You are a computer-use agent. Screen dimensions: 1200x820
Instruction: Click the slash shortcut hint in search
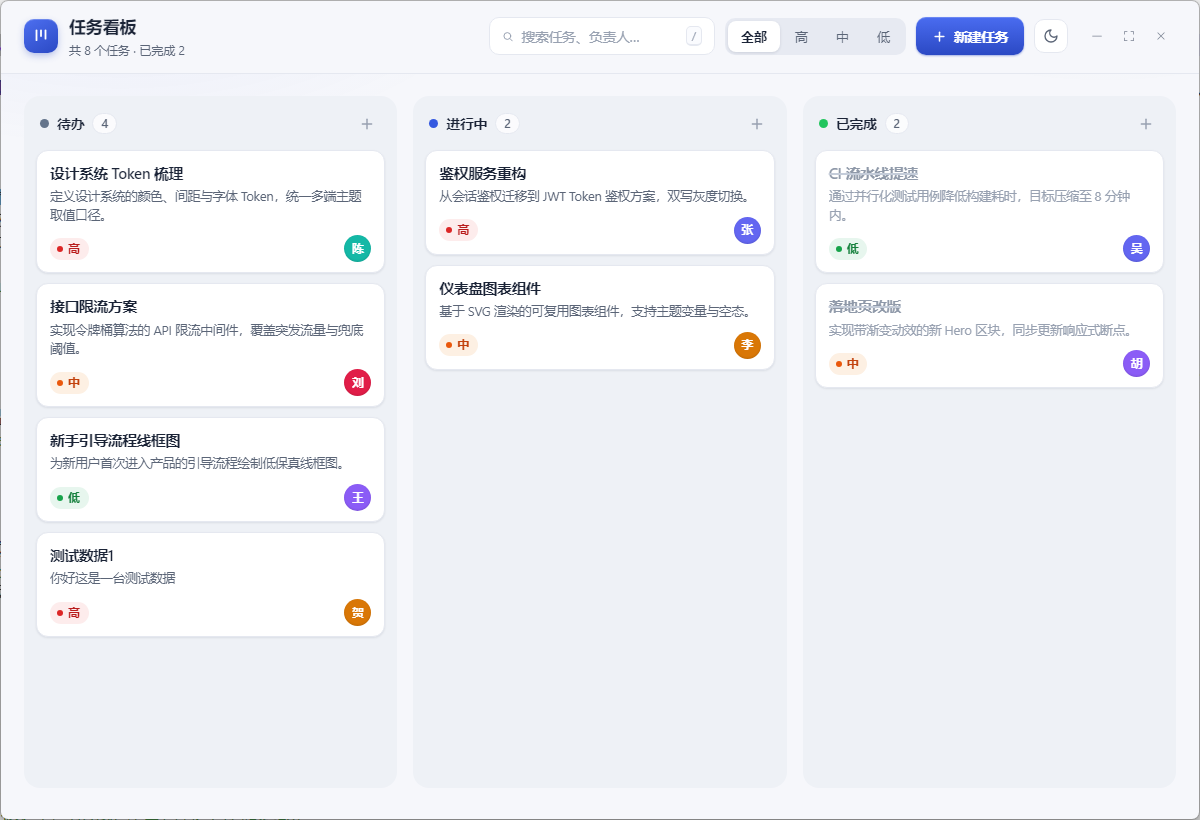coord(694,37)
